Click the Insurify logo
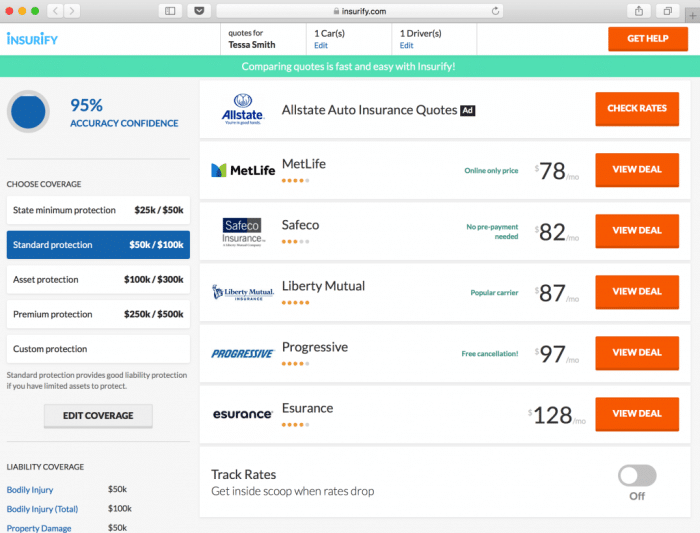Image resolution: width=700 pixels, height=533 pixels. coord(32,39)
